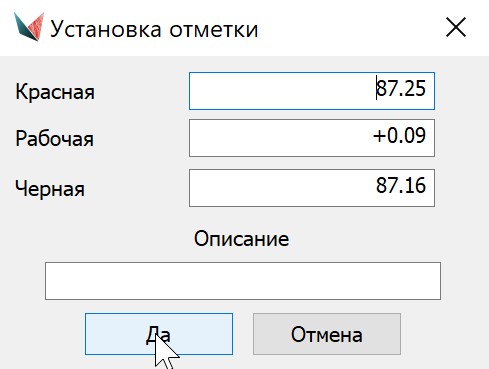Close the Установка отметки dialog
The image size is (489, 369).
tap(456, 27)
